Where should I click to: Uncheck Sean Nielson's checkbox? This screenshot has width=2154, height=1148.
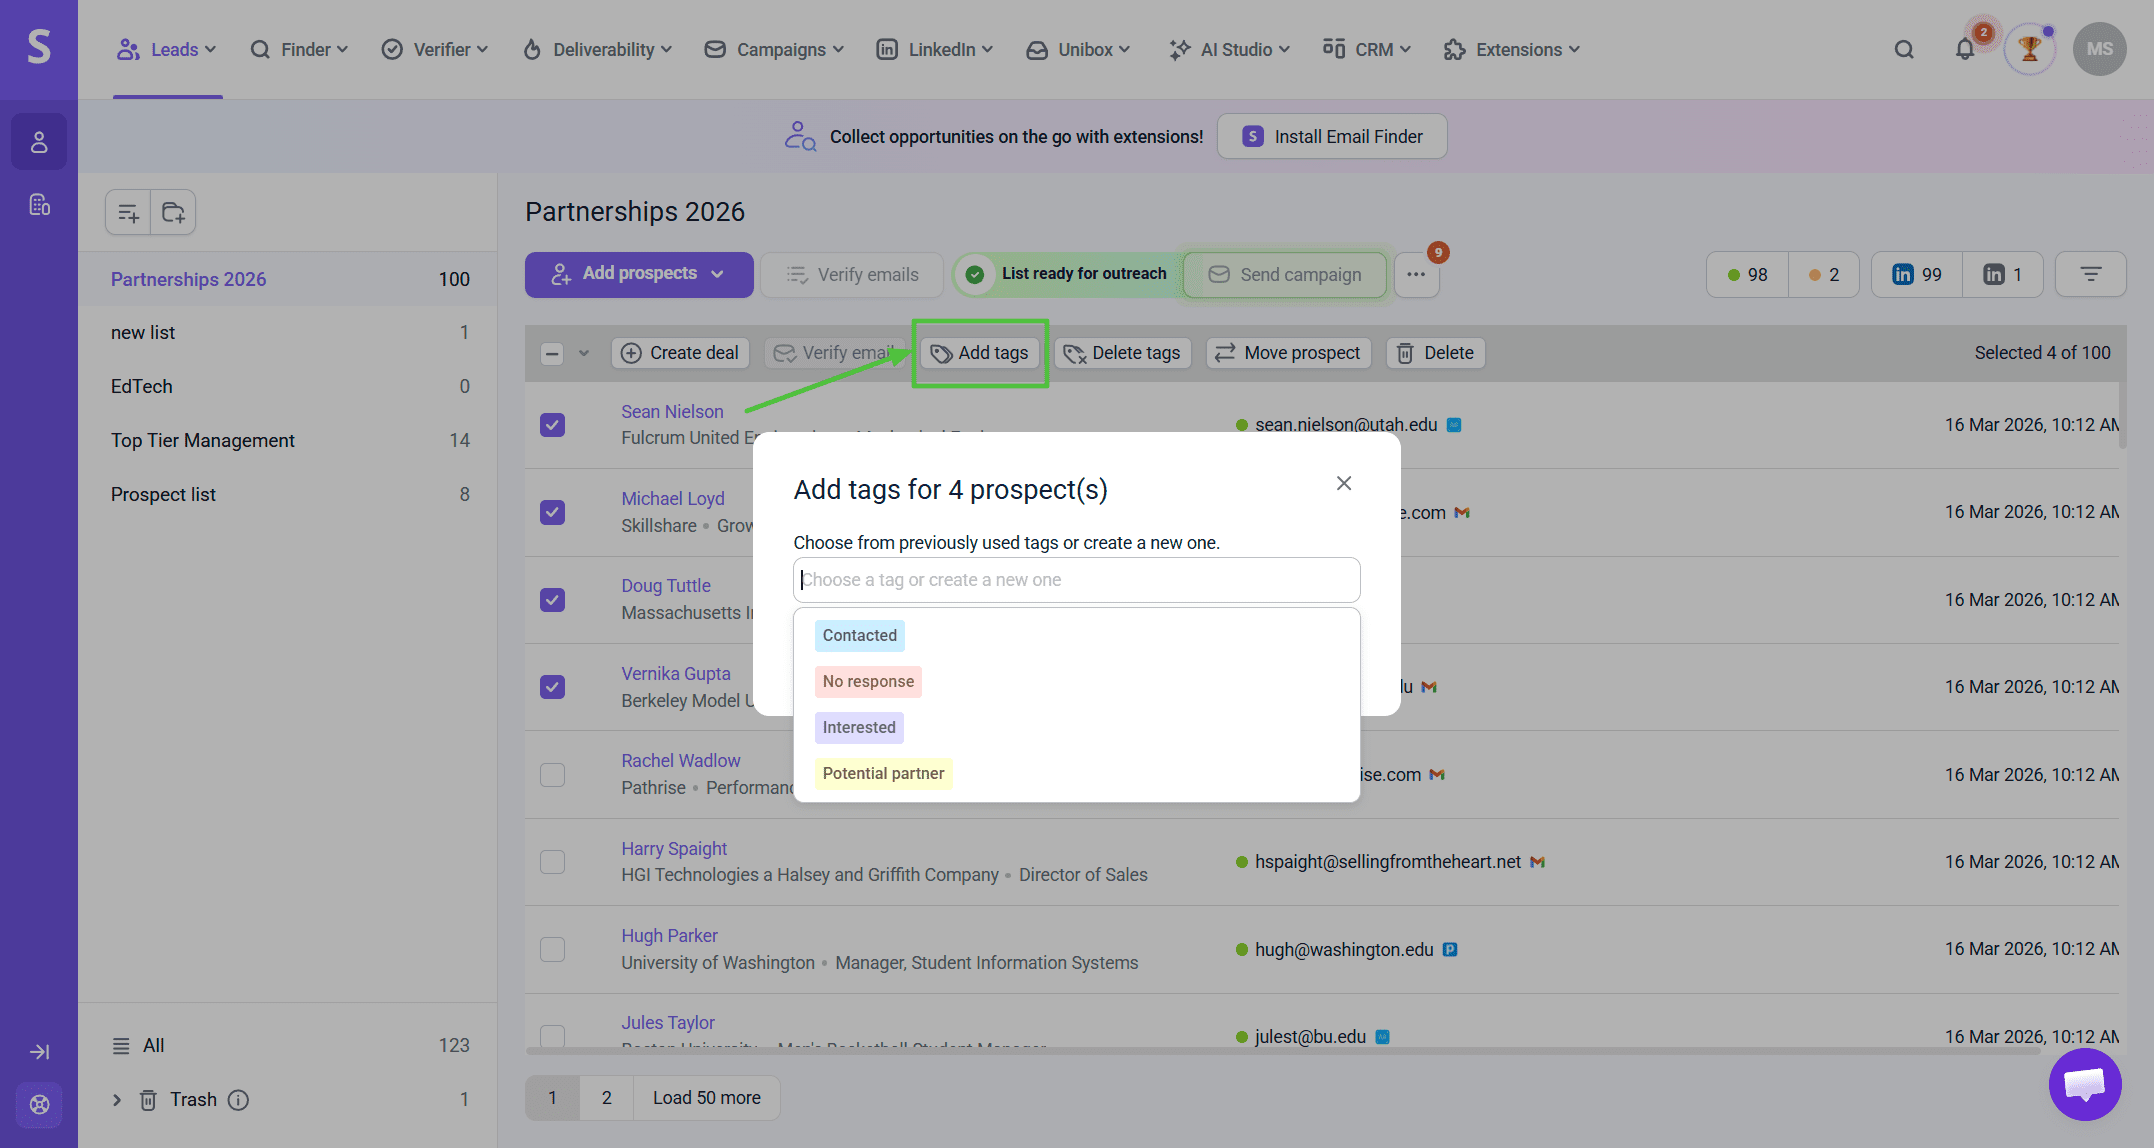[552, 425]
